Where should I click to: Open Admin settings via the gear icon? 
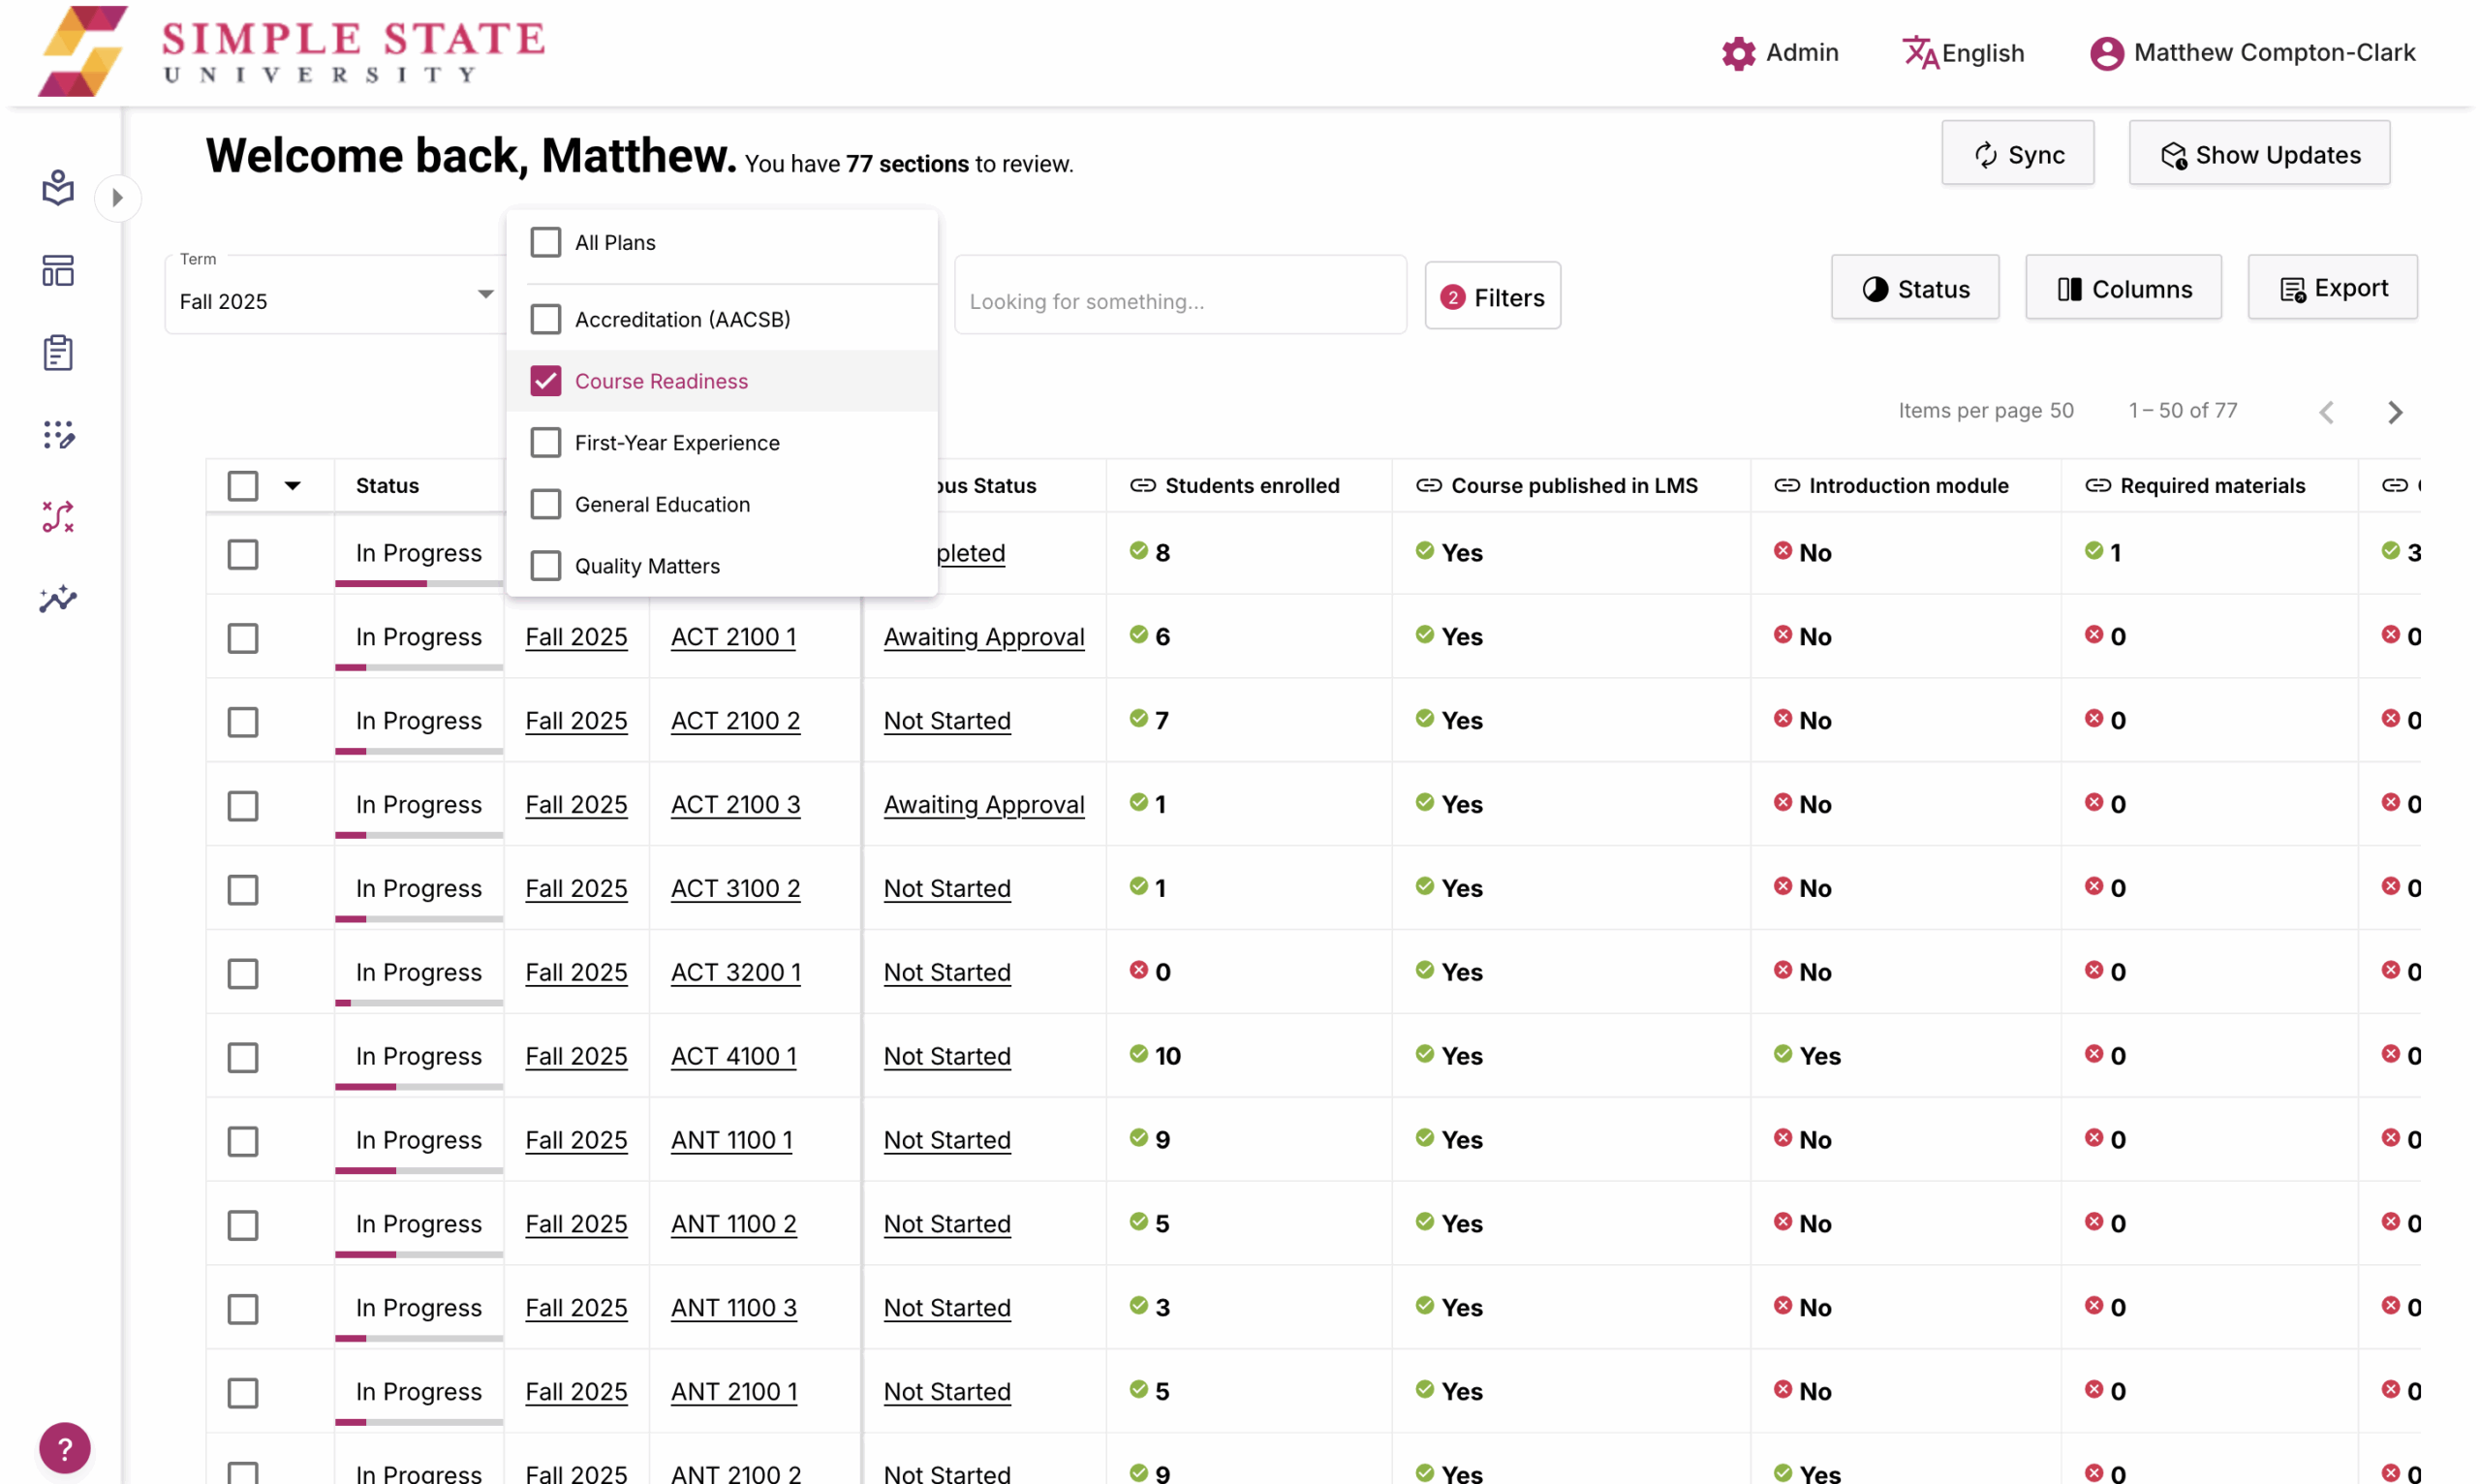[1738, 52]
